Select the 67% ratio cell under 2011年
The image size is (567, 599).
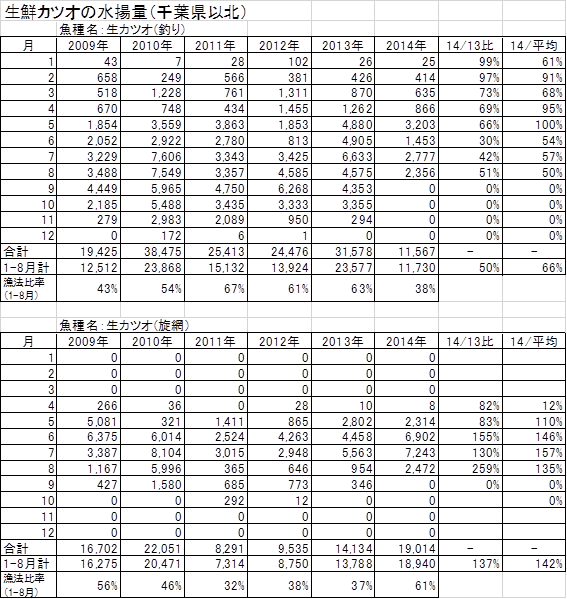pos(234,289)
